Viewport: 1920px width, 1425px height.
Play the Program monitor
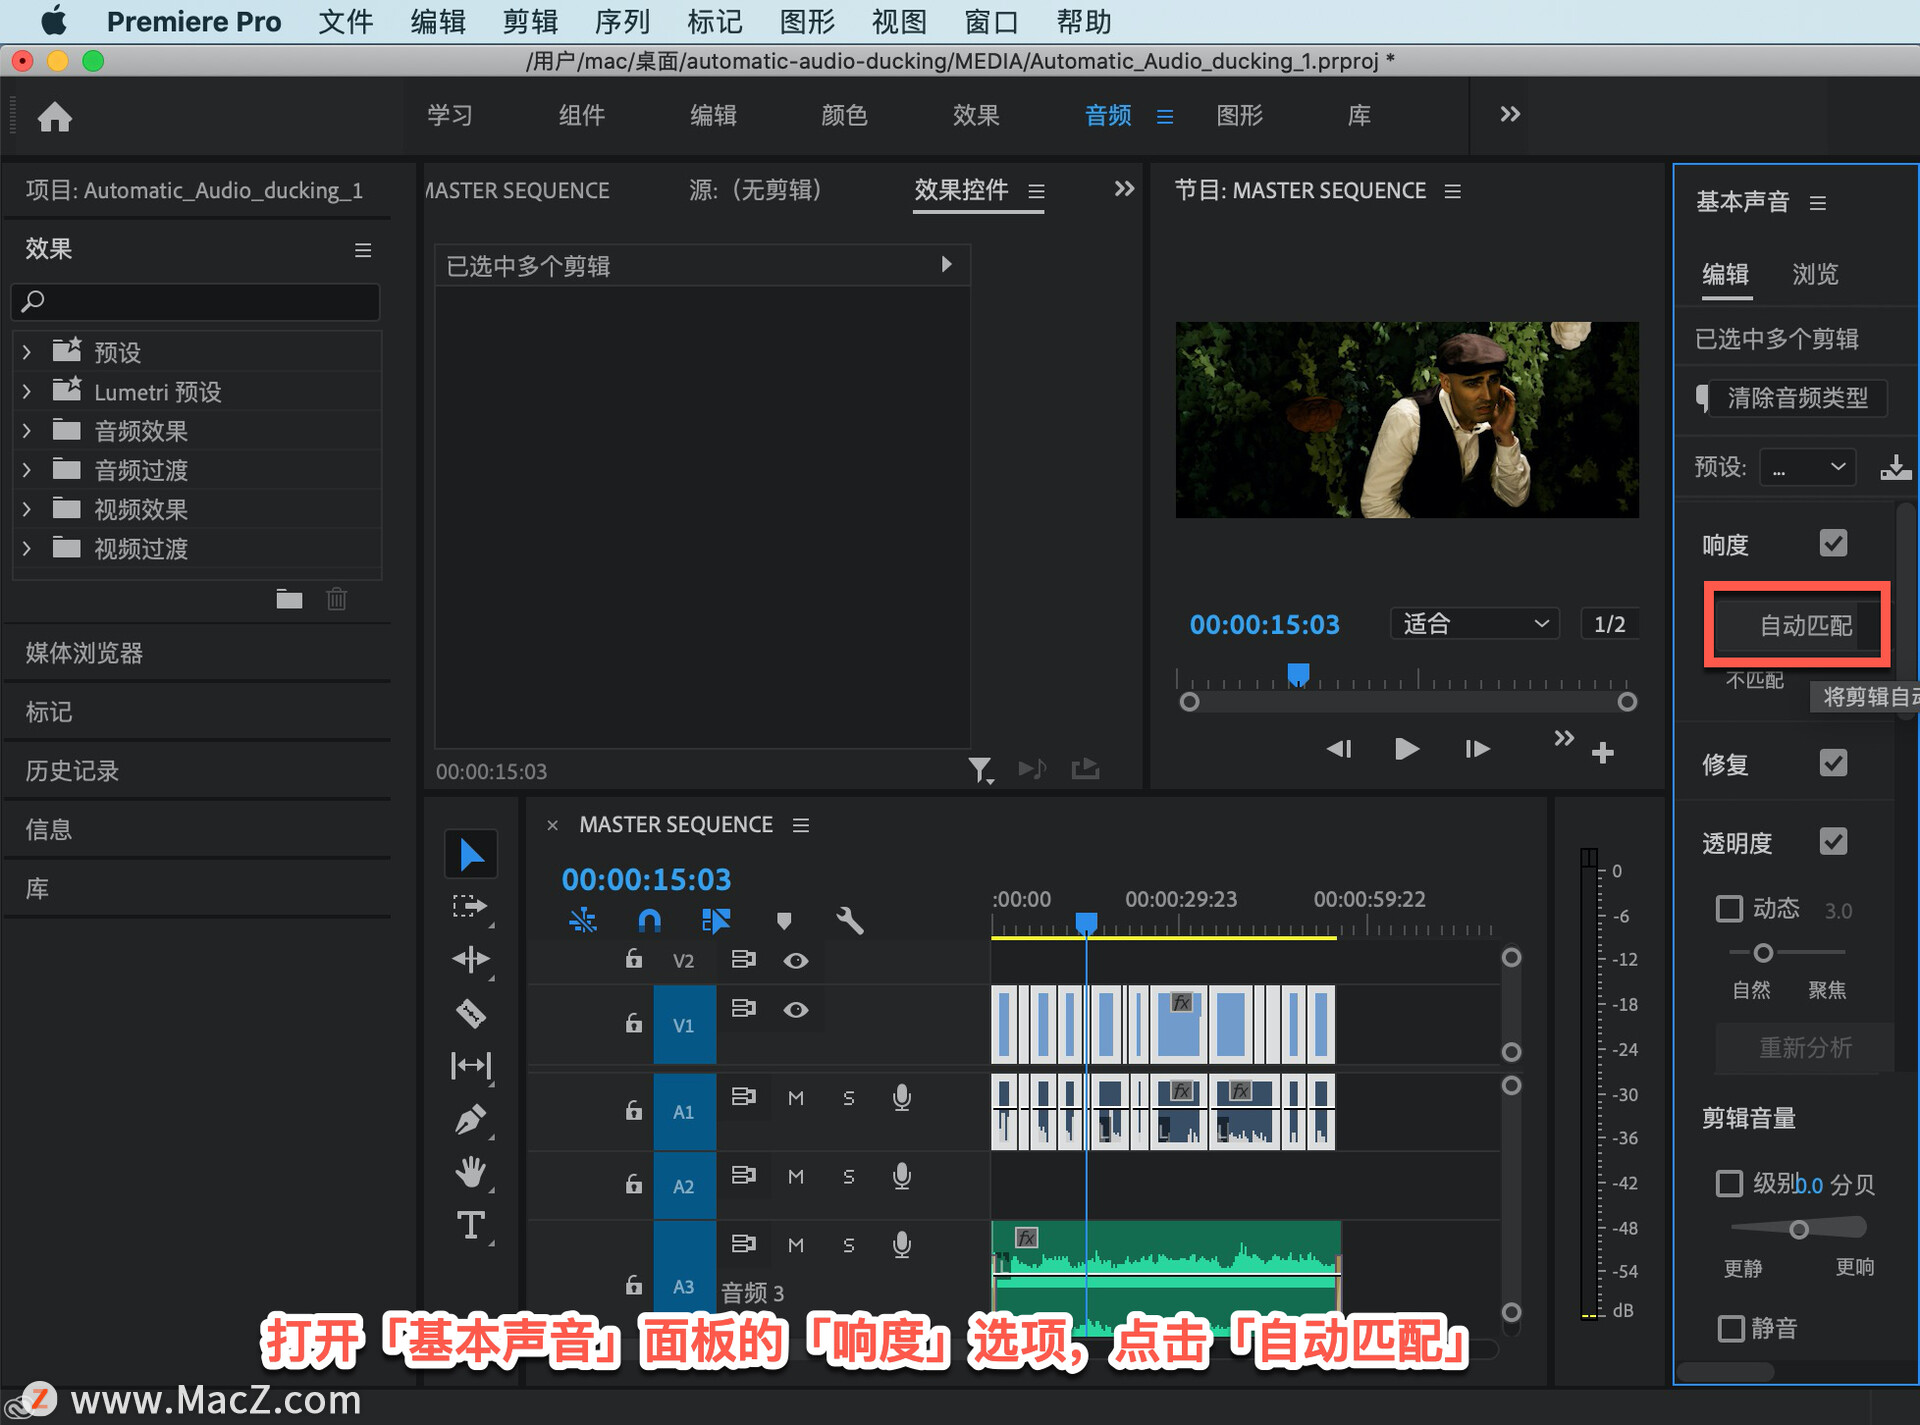point(1406,749)
